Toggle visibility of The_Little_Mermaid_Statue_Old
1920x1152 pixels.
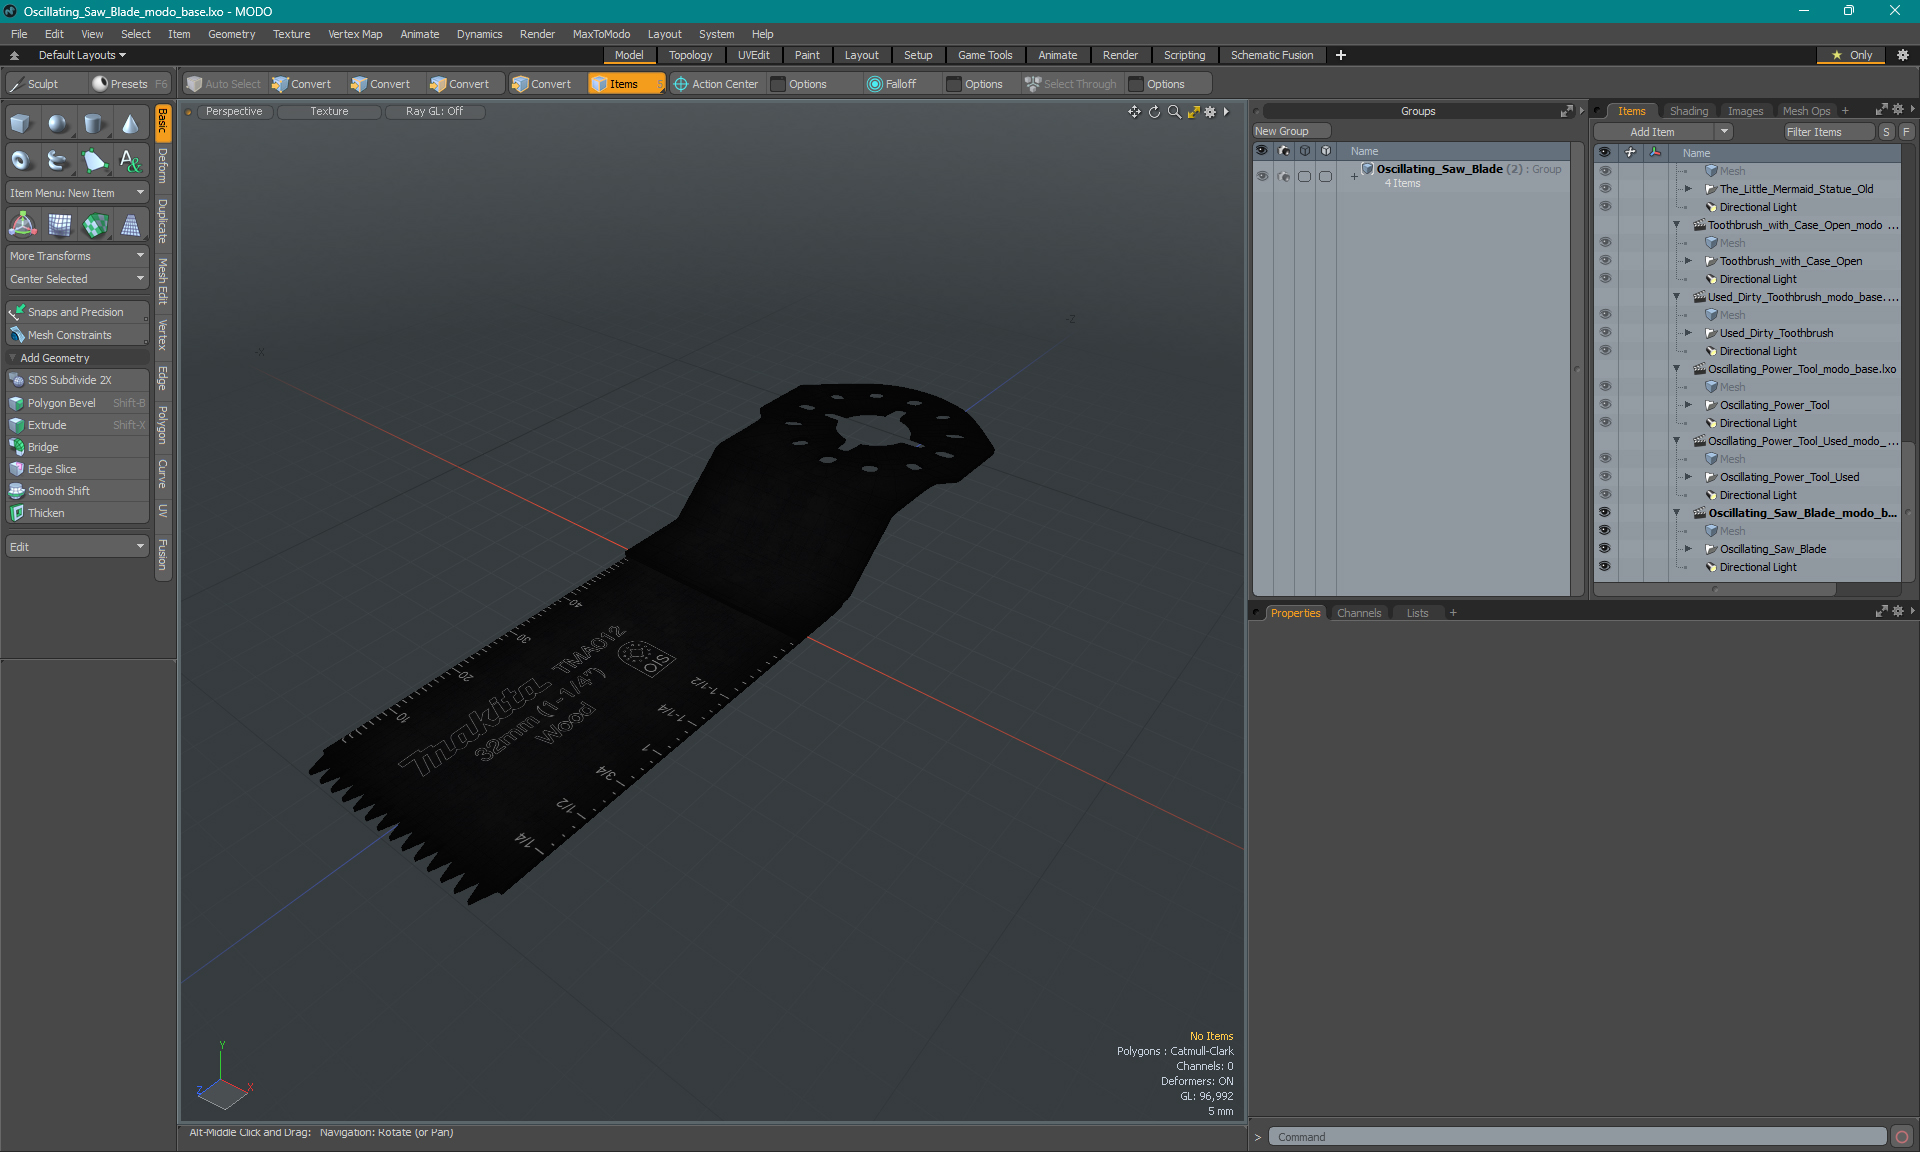coord(1605,189)
